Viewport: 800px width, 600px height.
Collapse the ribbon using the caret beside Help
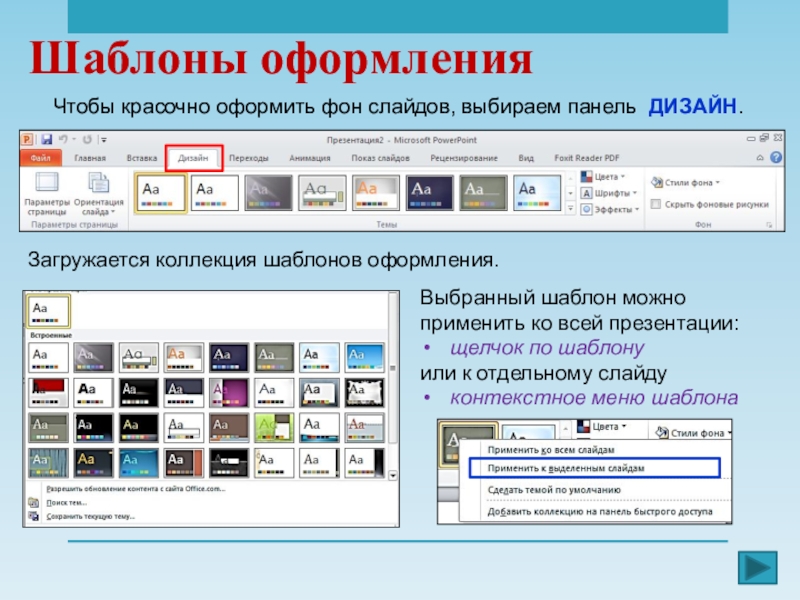760,158
